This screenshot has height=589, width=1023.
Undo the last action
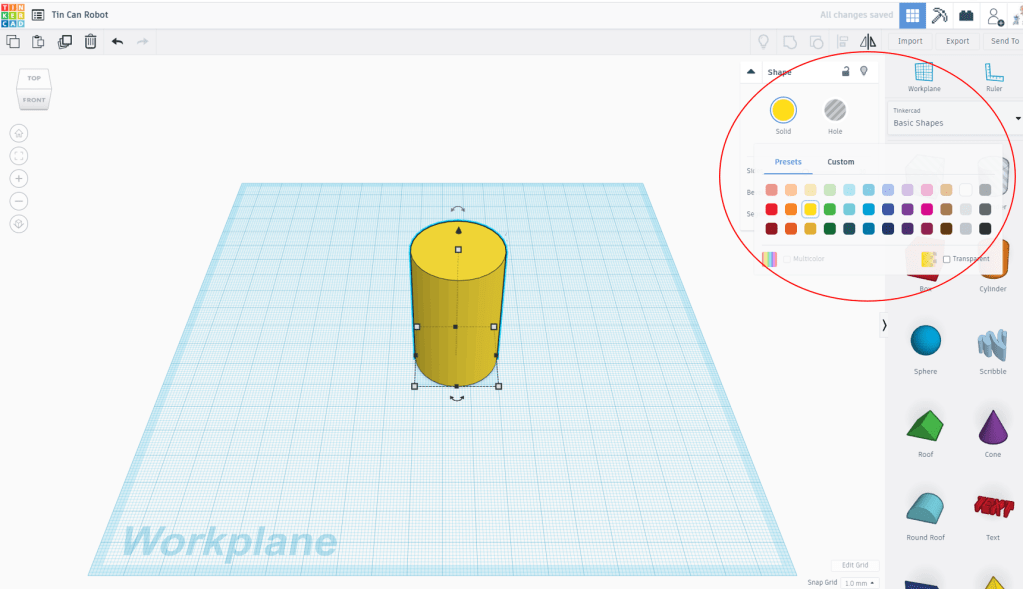(117, 41)
